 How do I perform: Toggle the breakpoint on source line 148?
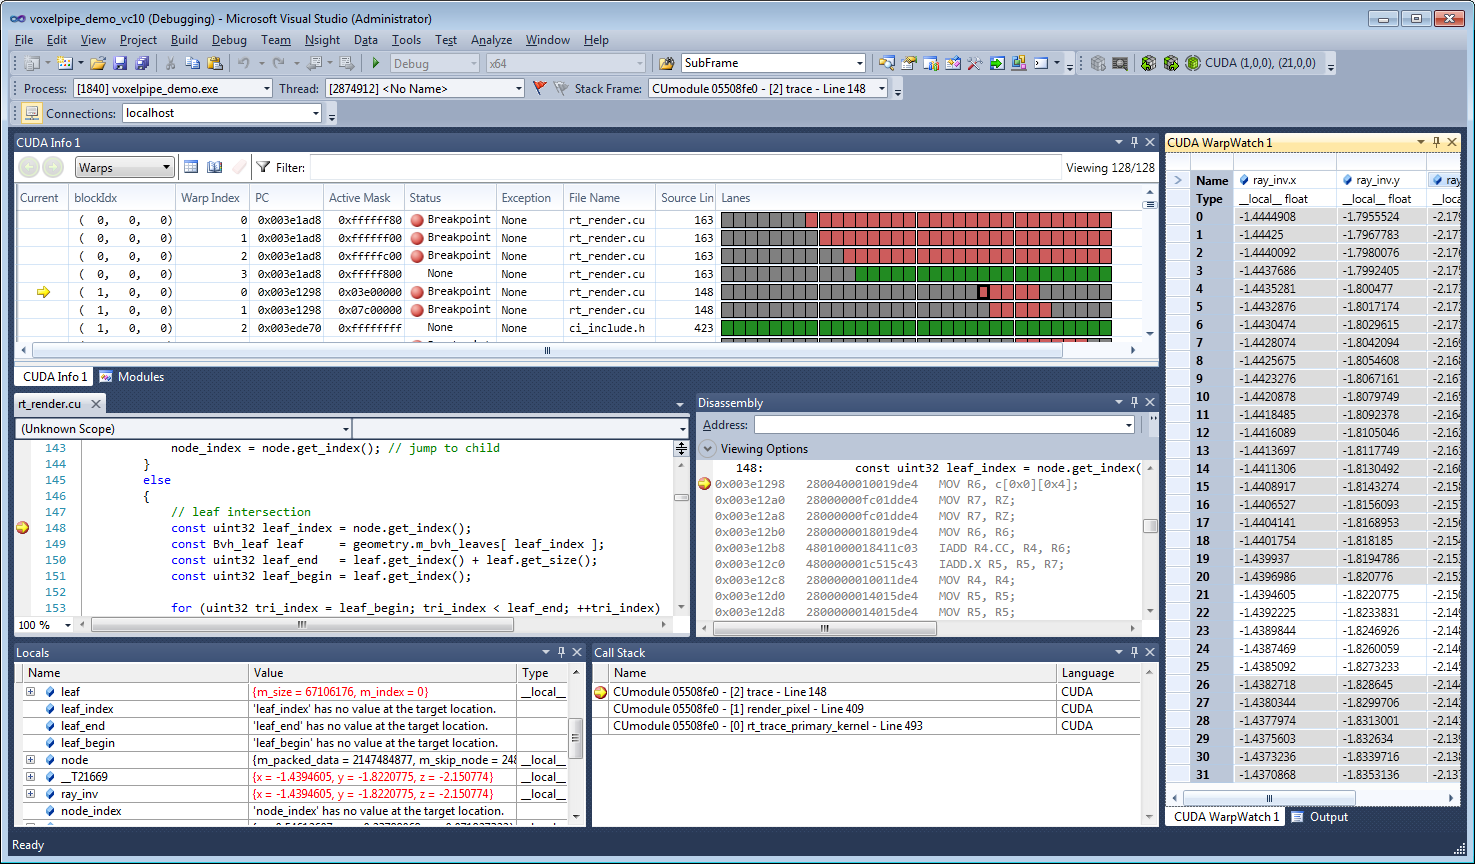point(23,528)
